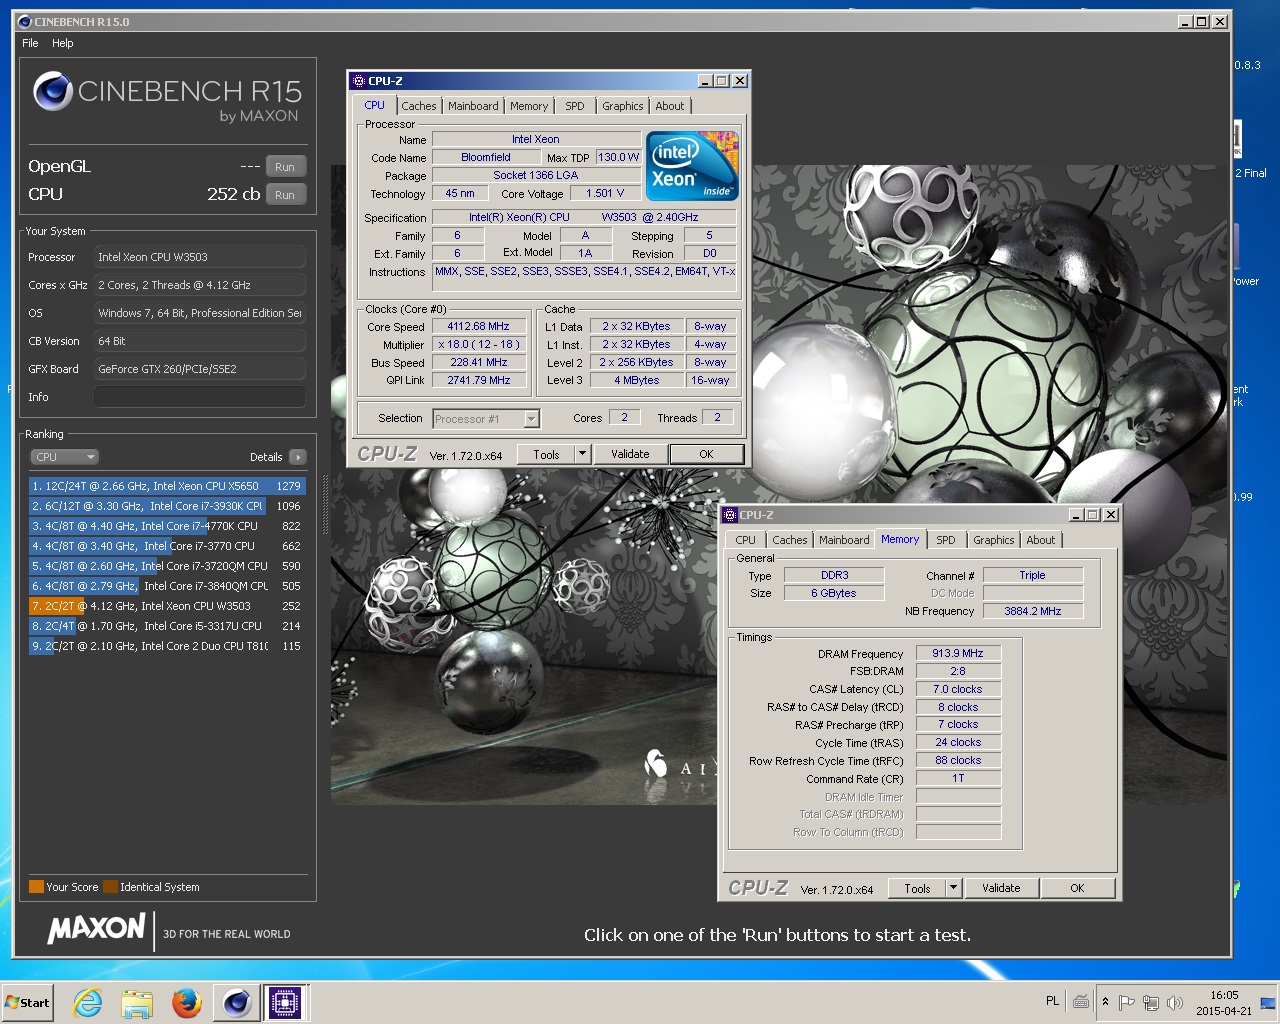Click the Identical System brown legend swatch

pyautogui.click(x=110, y=886)
